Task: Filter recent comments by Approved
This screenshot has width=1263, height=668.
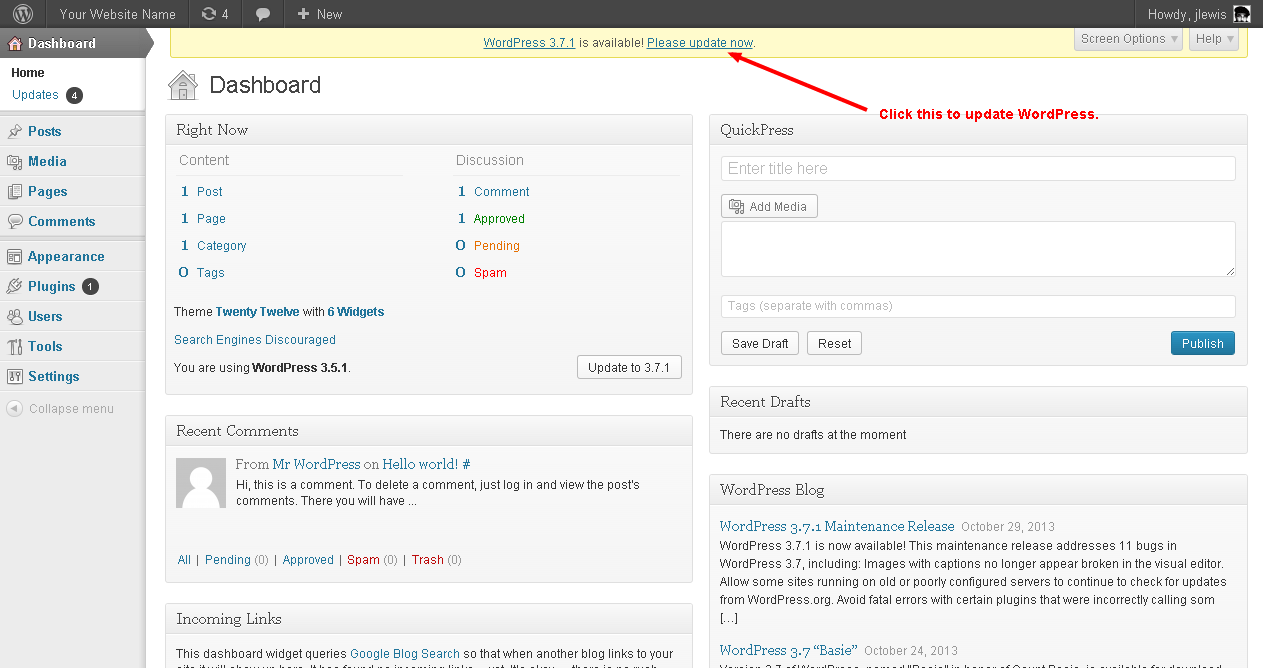Action: pos(308,560)
